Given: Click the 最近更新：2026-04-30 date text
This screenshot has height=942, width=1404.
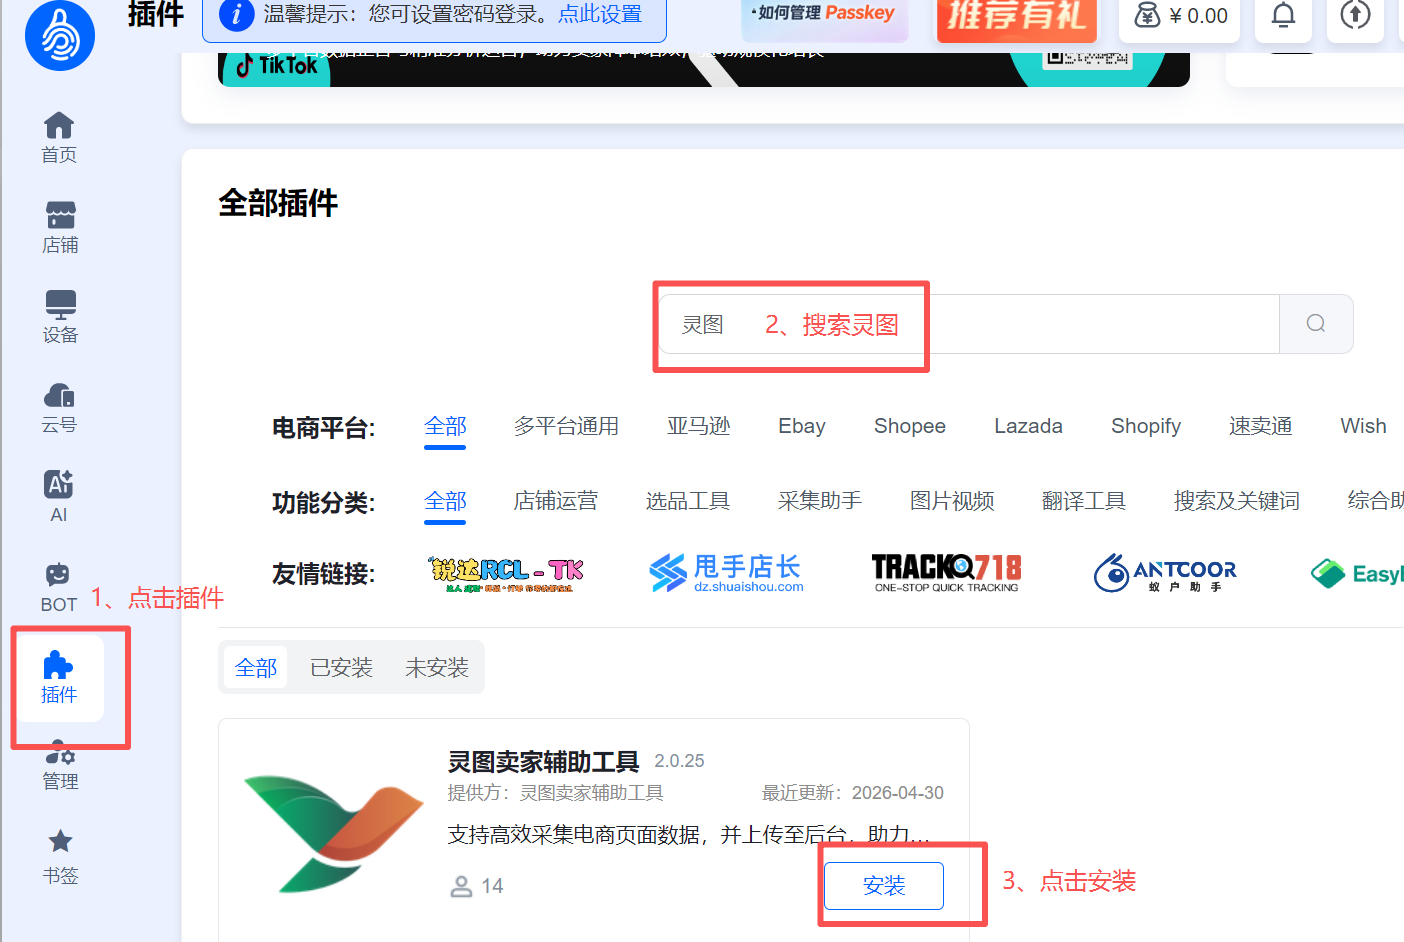Looking at the screenshot, I should tap(853, 793).
